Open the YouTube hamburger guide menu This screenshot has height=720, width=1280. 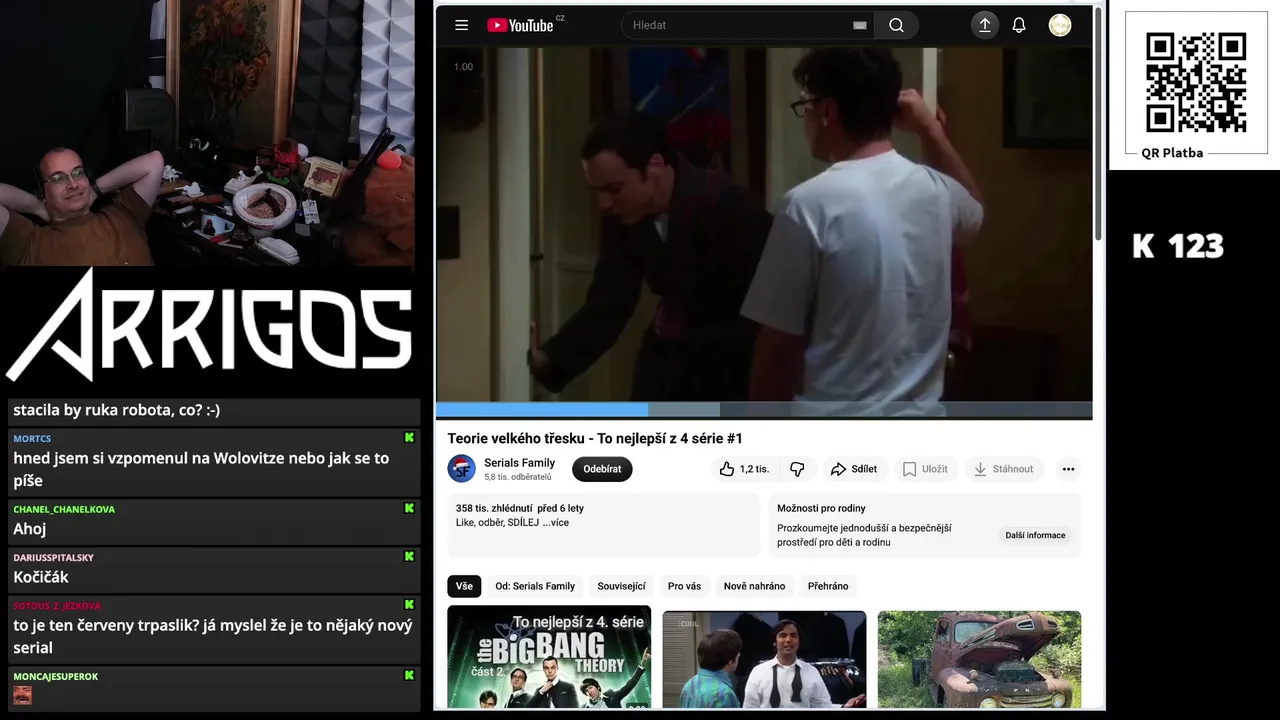[461, 25]
